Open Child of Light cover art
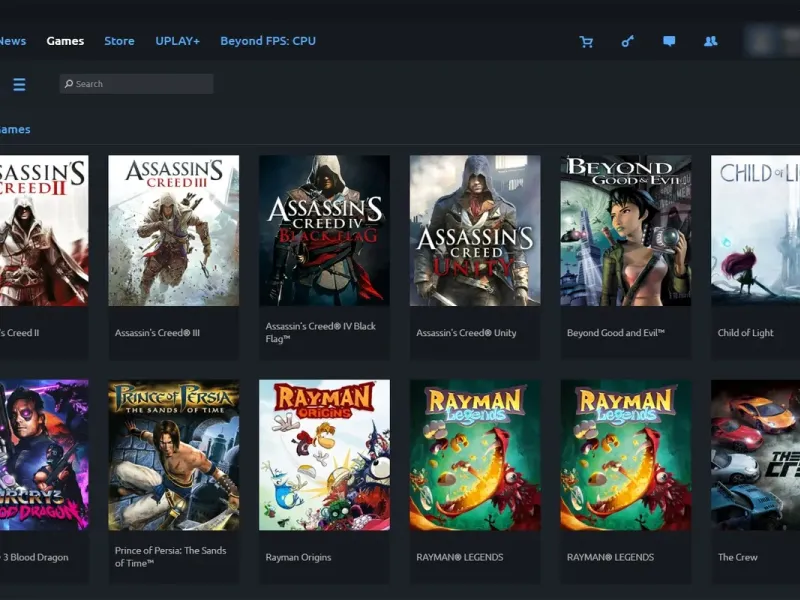800x600 pixels. click(756, 231)
